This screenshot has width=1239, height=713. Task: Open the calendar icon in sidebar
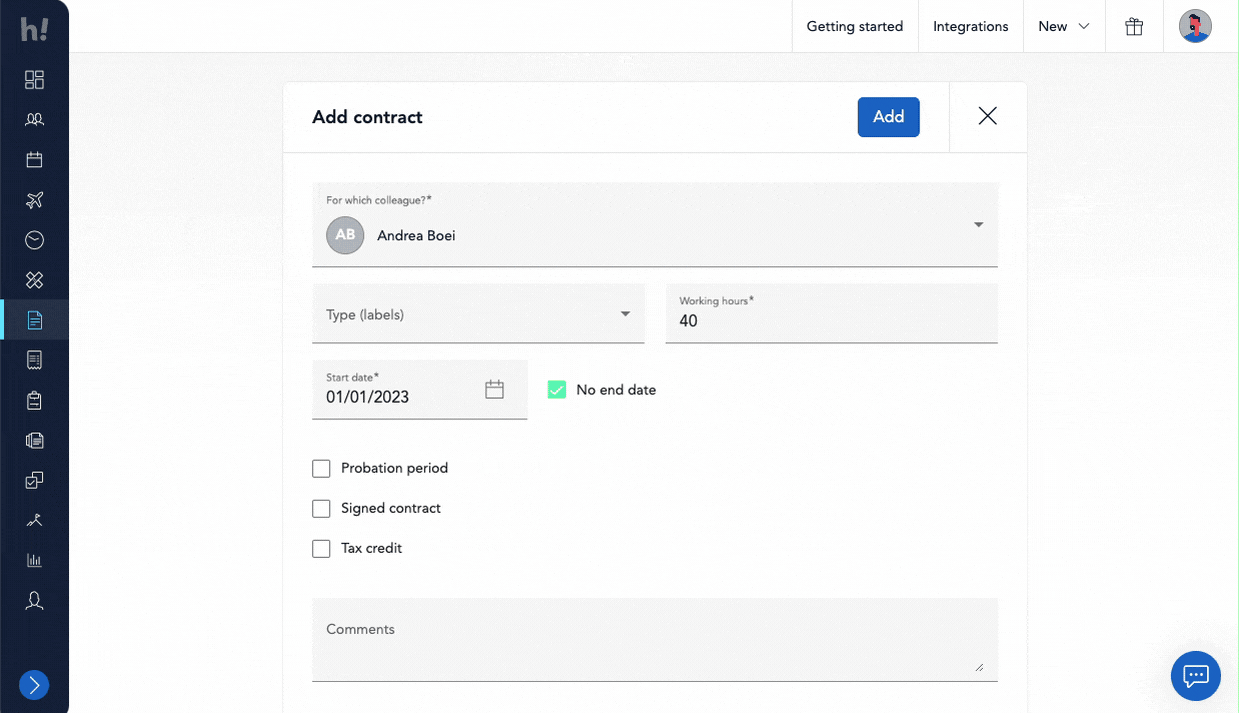[x=34, y=160]
